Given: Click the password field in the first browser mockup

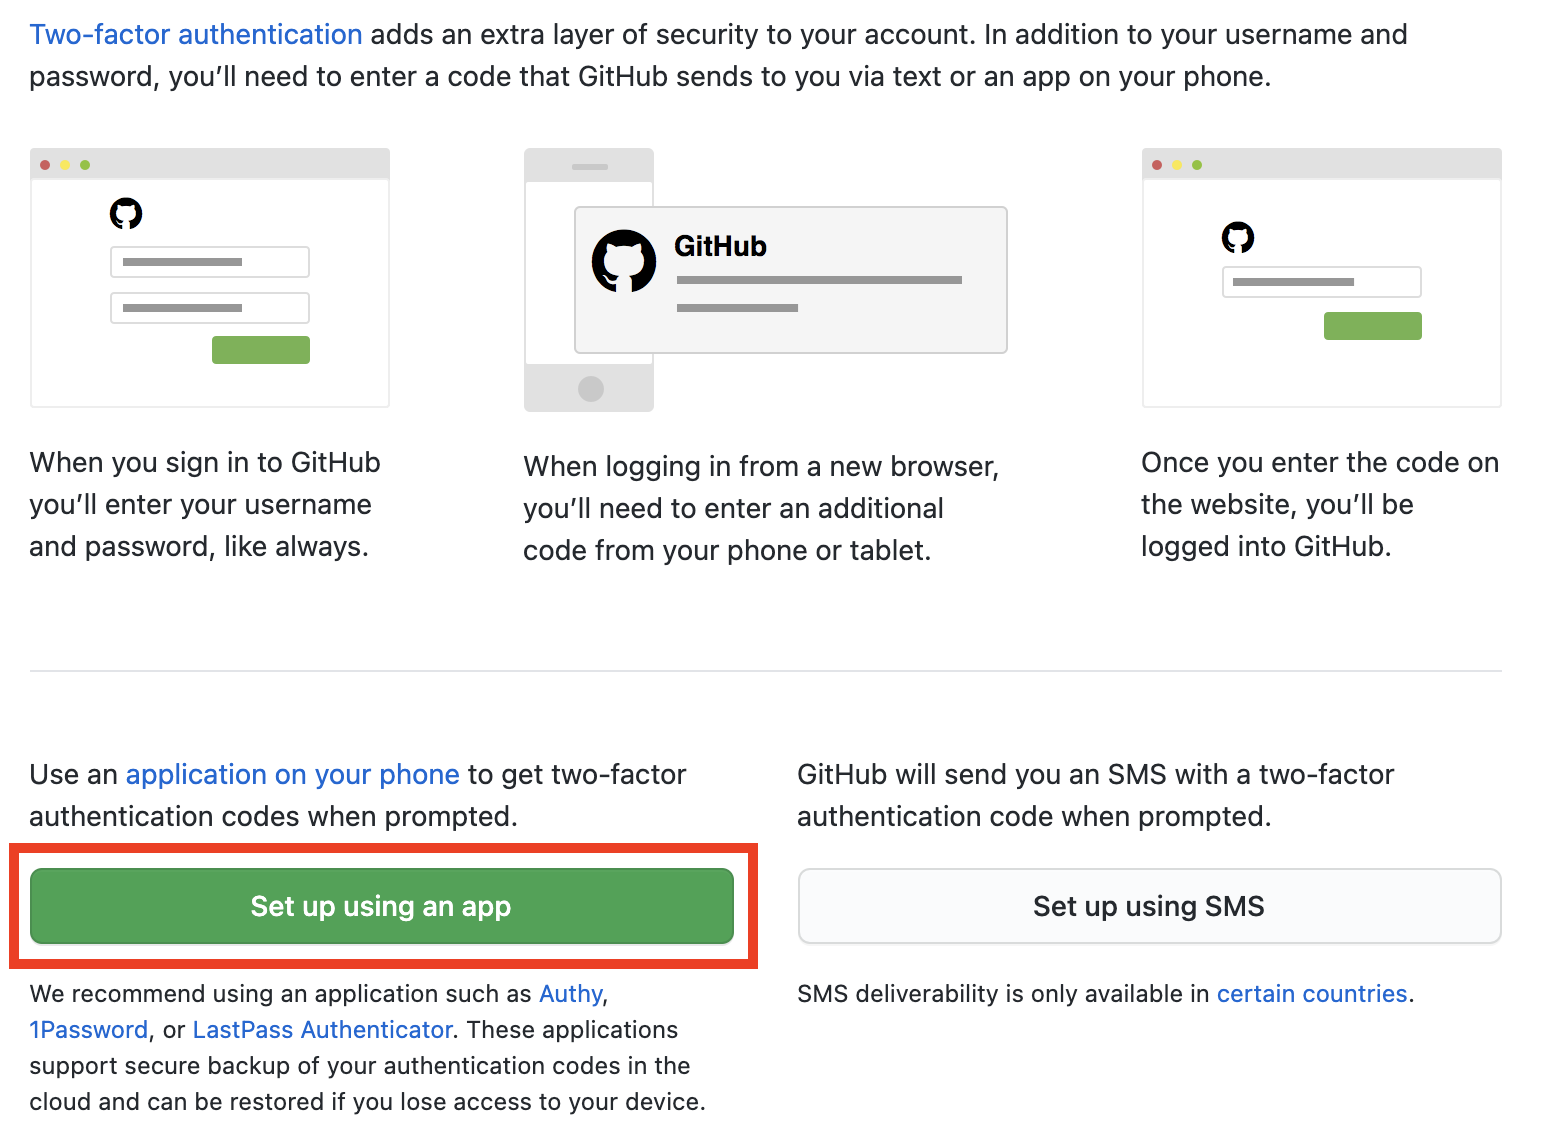Looking at the screenshot, I should 209,307.
